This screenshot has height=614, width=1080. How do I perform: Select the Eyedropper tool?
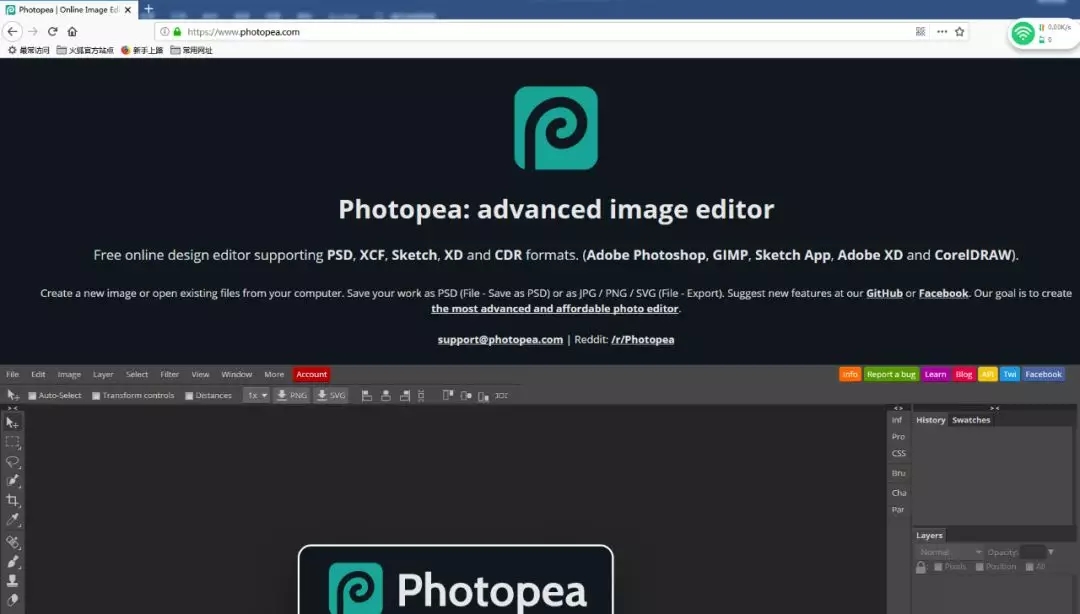[x=12, y=520]
